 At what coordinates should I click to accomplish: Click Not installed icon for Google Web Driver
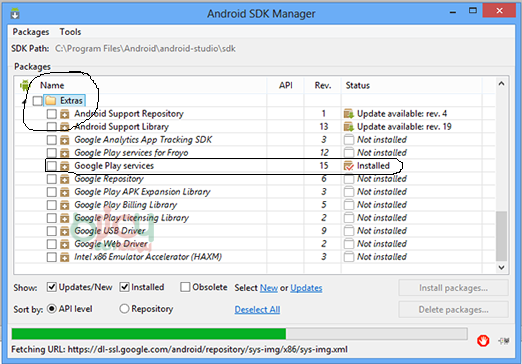349,244
